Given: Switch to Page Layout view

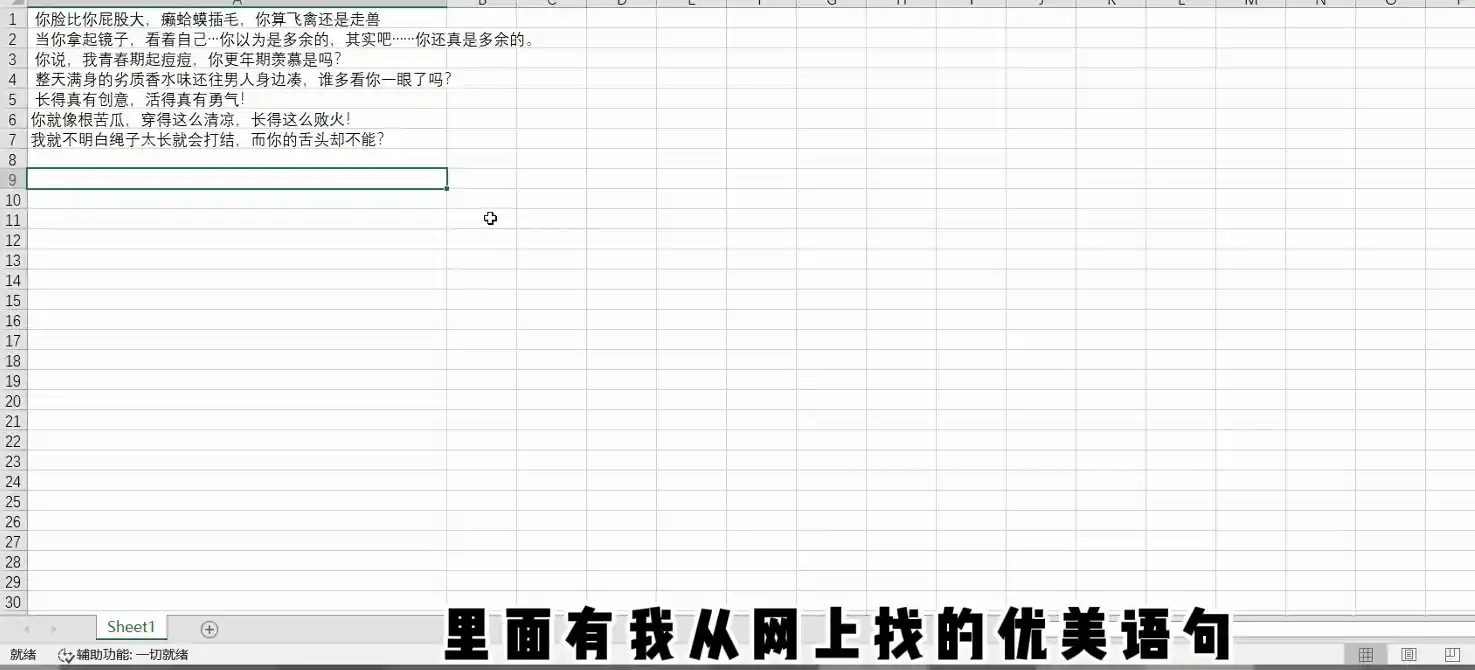Looking at the screenshot, I should [x=1409, y=655].
